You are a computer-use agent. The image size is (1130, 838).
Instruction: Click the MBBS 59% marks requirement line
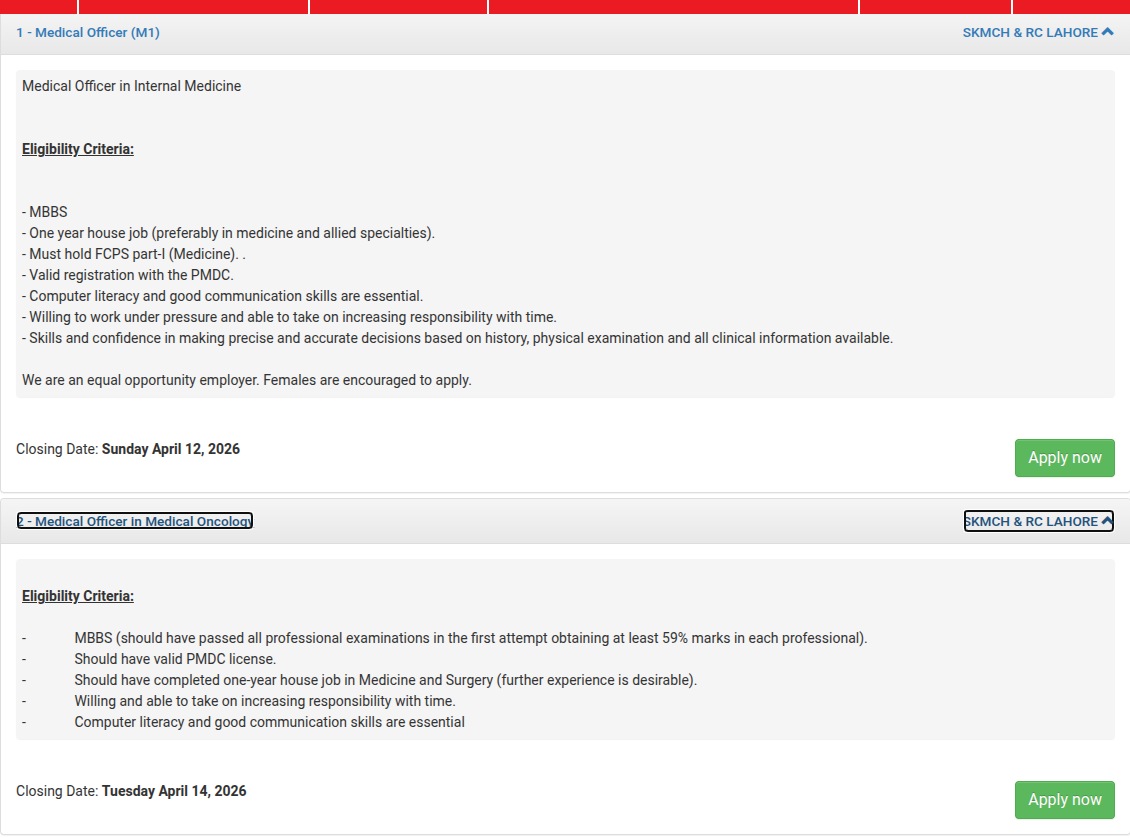pos(470,638)
